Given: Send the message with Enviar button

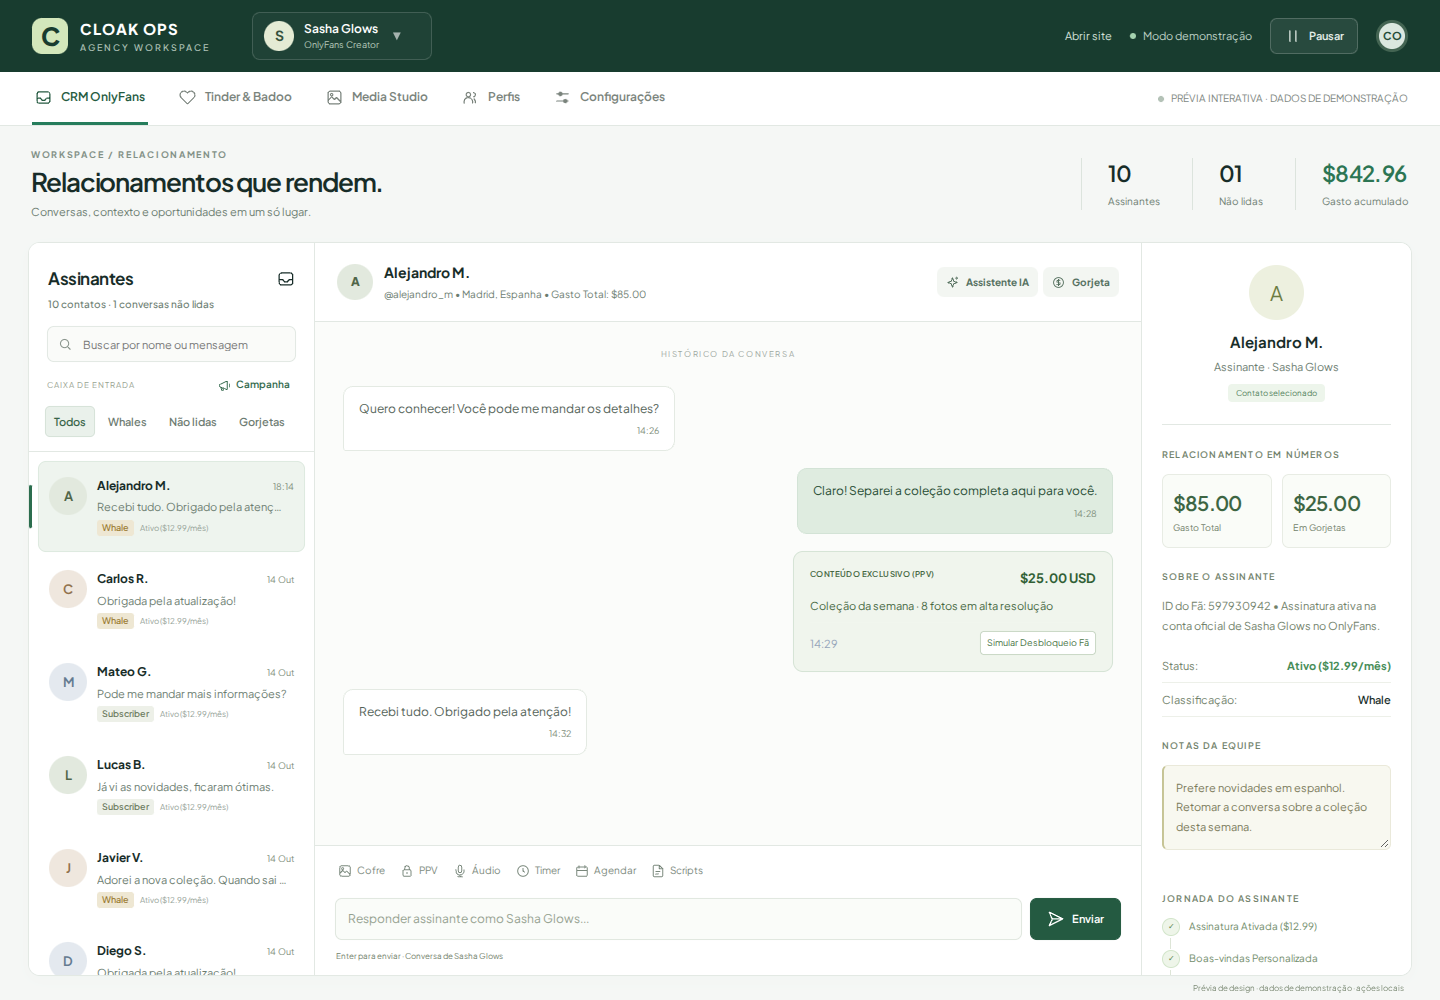Looking at the screenshot, I should (x=1075, y=919).
